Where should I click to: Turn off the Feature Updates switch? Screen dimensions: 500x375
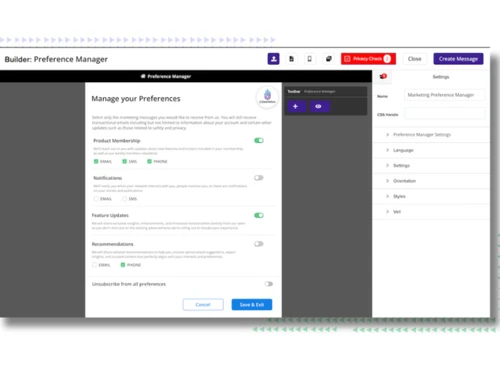coord(259,215)
